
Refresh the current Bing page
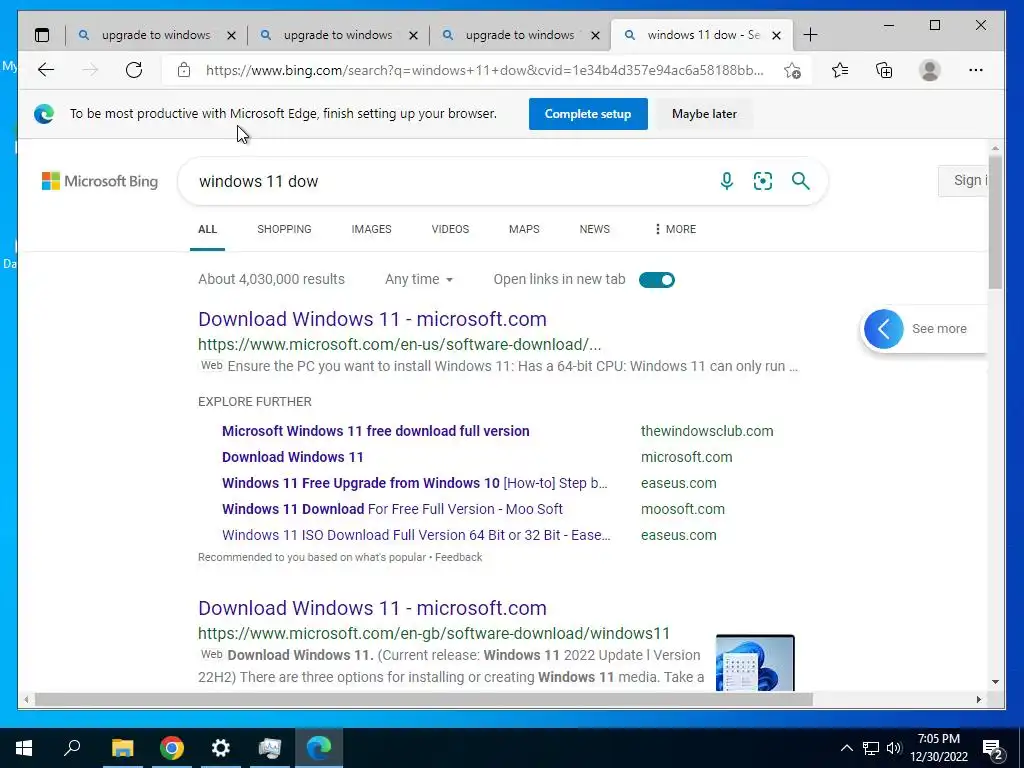coord(134,70)
